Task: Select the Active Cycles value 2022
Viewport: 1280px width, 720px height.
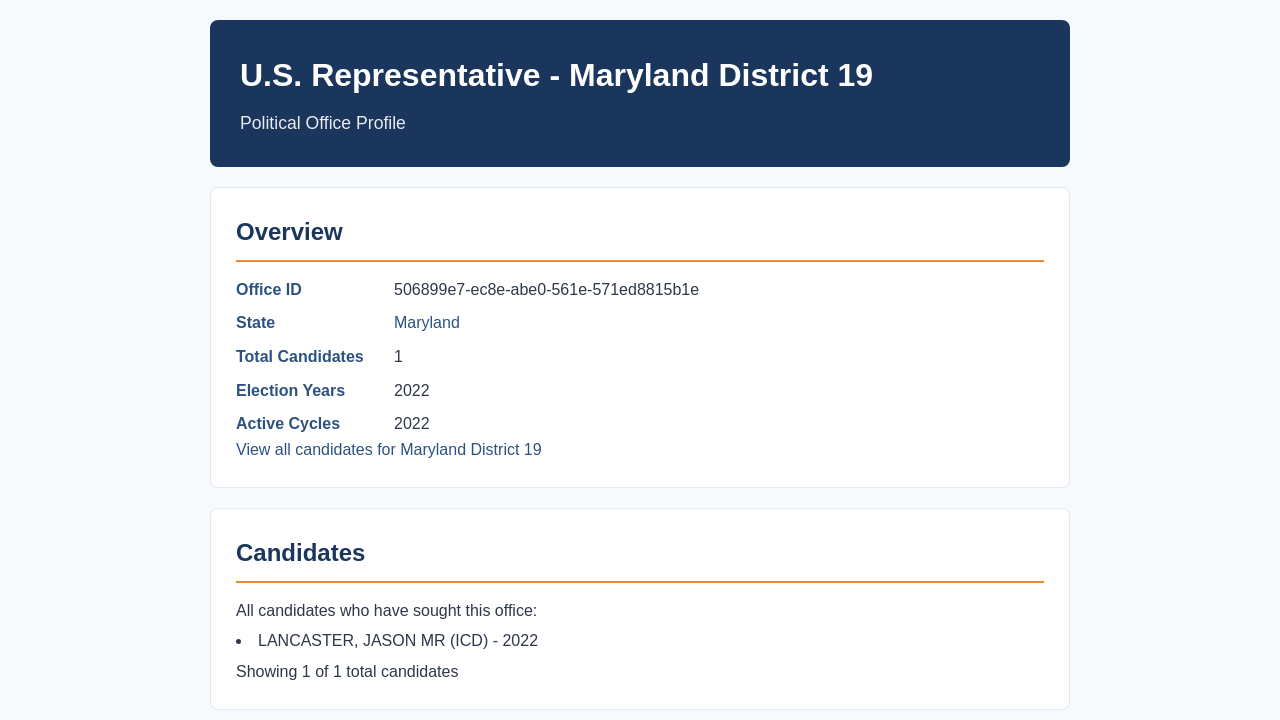Action: (412, 424)
